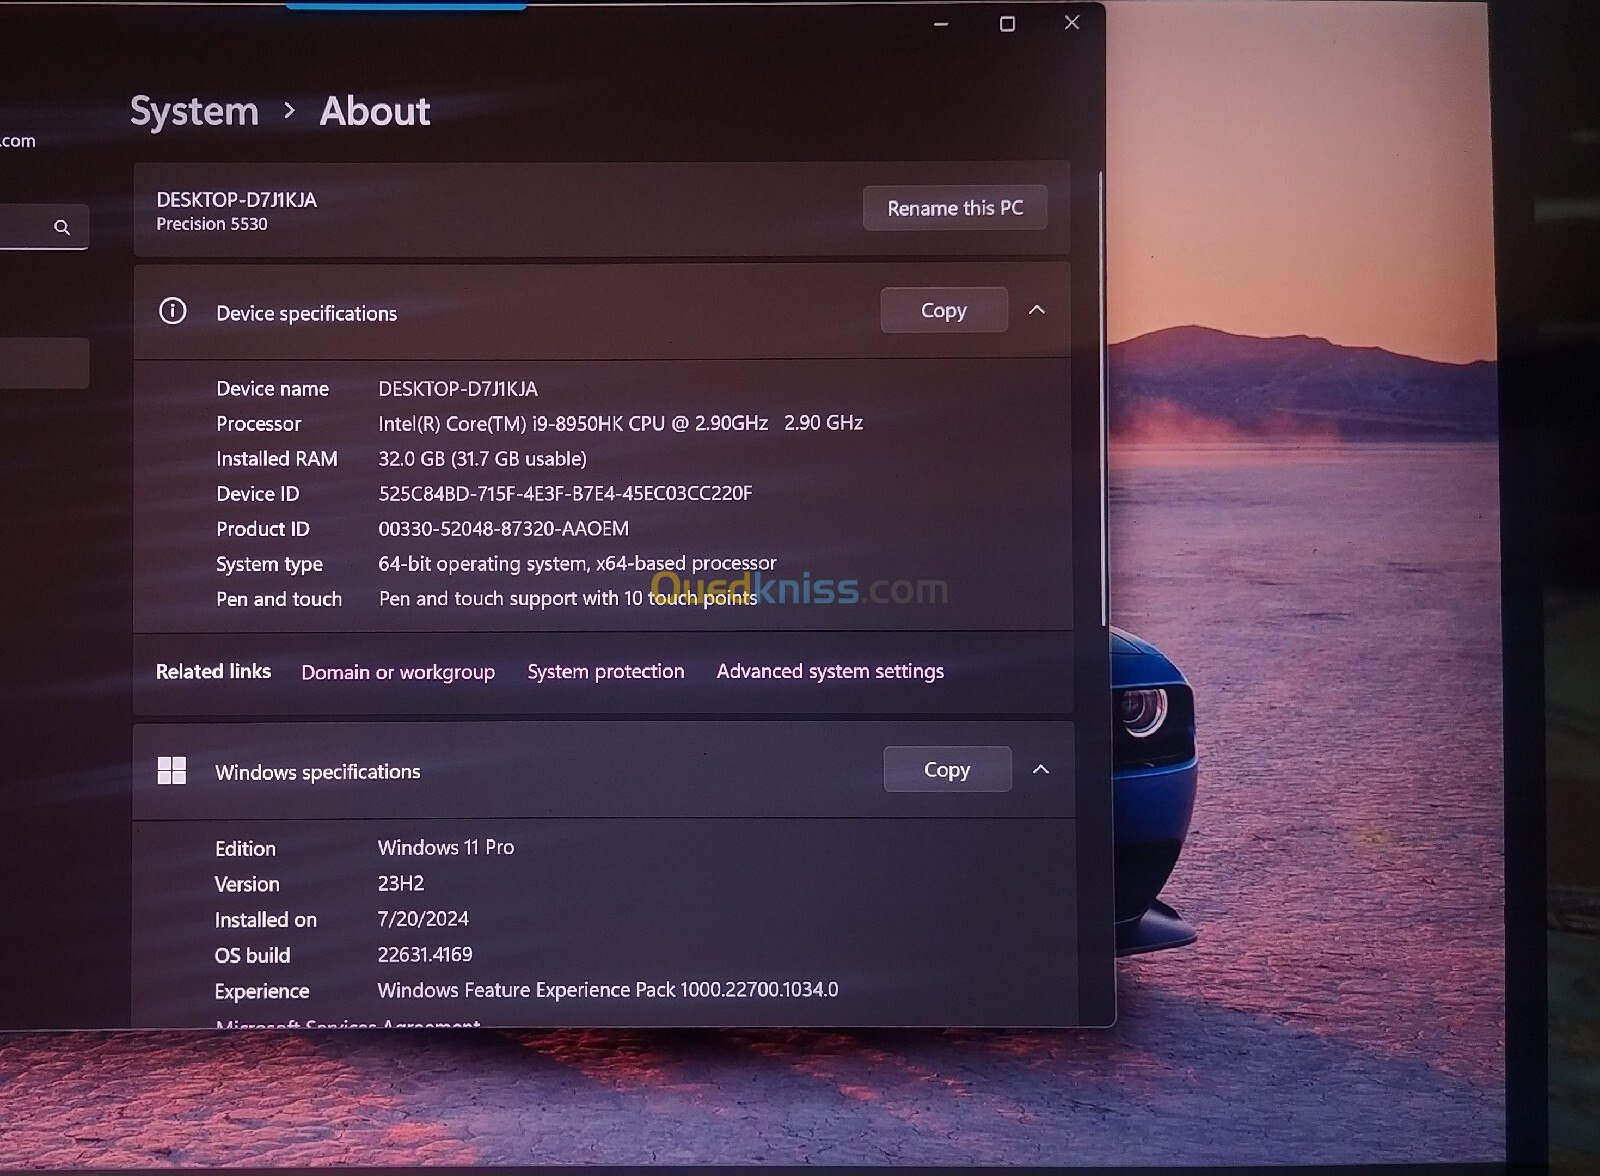
Task: Close the Settings window
Action: click(x=1072, y=22)
